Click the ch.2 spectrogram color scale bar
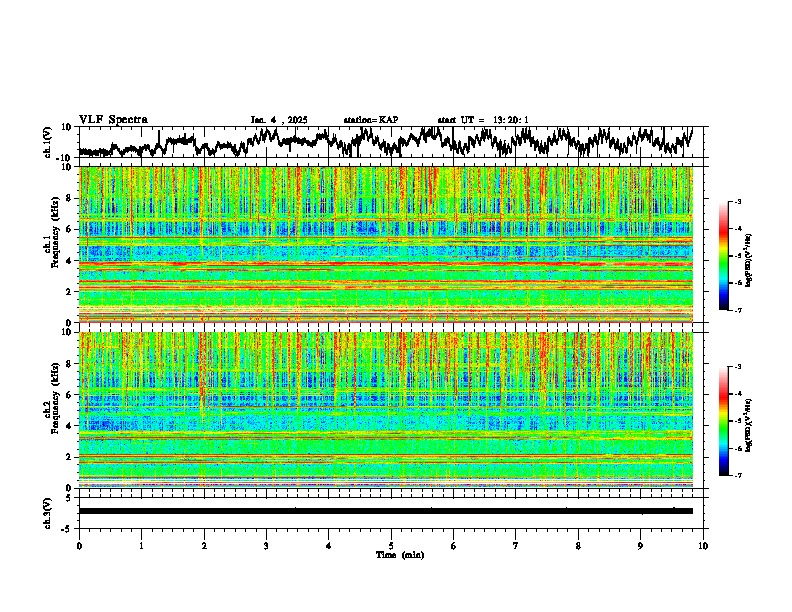This screenshot has height=612, width=792. point(723,421)
